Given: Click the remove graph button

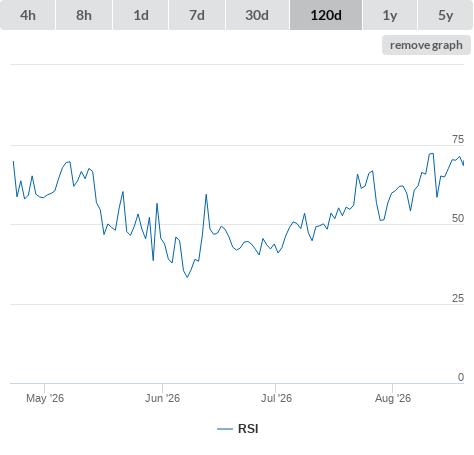Looking at the screenshot, I should coord(426,45).
